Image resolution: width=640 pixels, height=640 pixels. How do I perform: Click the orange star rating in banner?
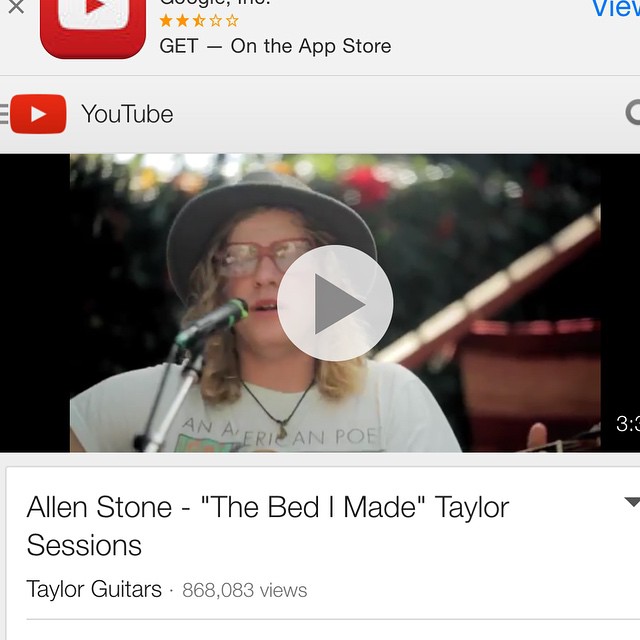[199, 20]
